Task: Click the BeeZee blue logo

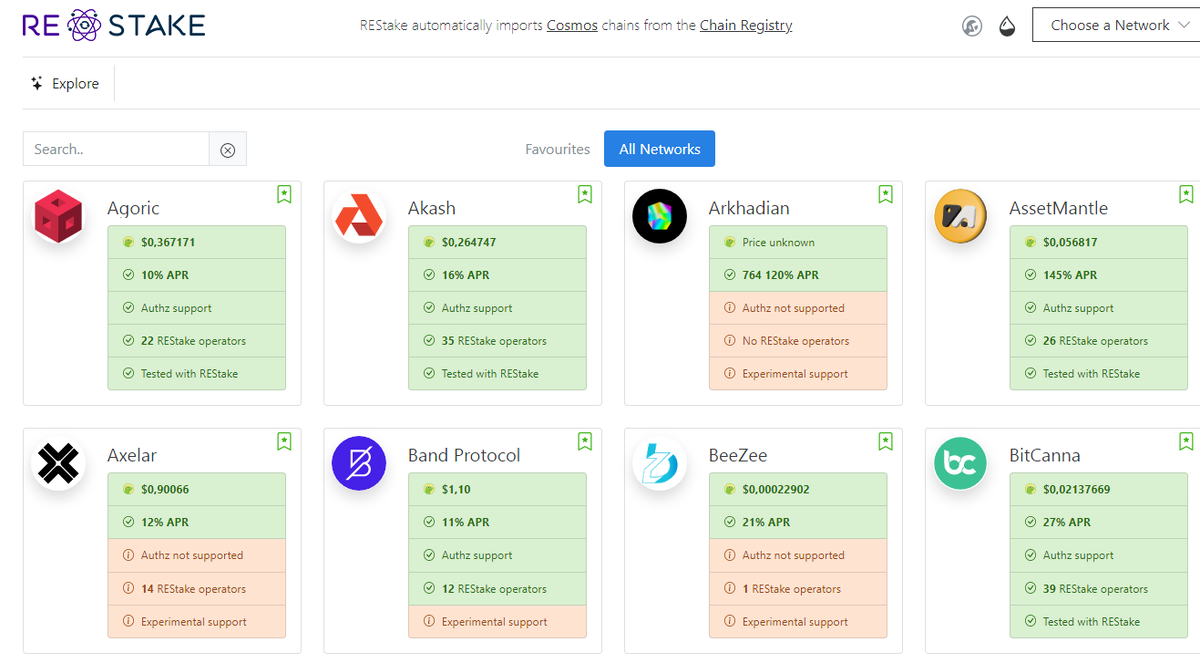Action: [660, 463]
